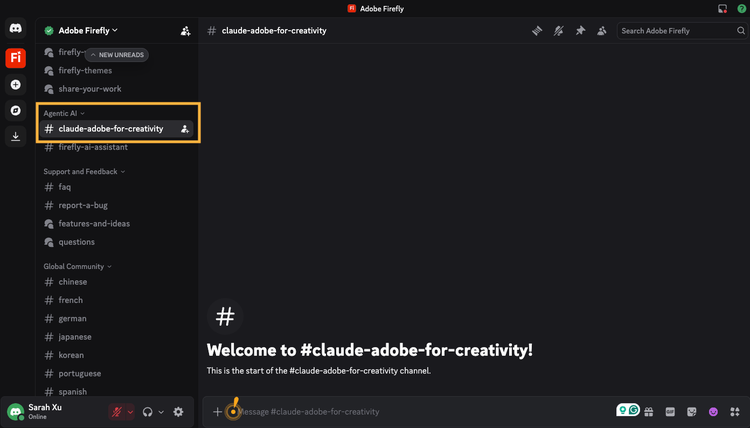Open the apps launcher icon in message bar

735,412
